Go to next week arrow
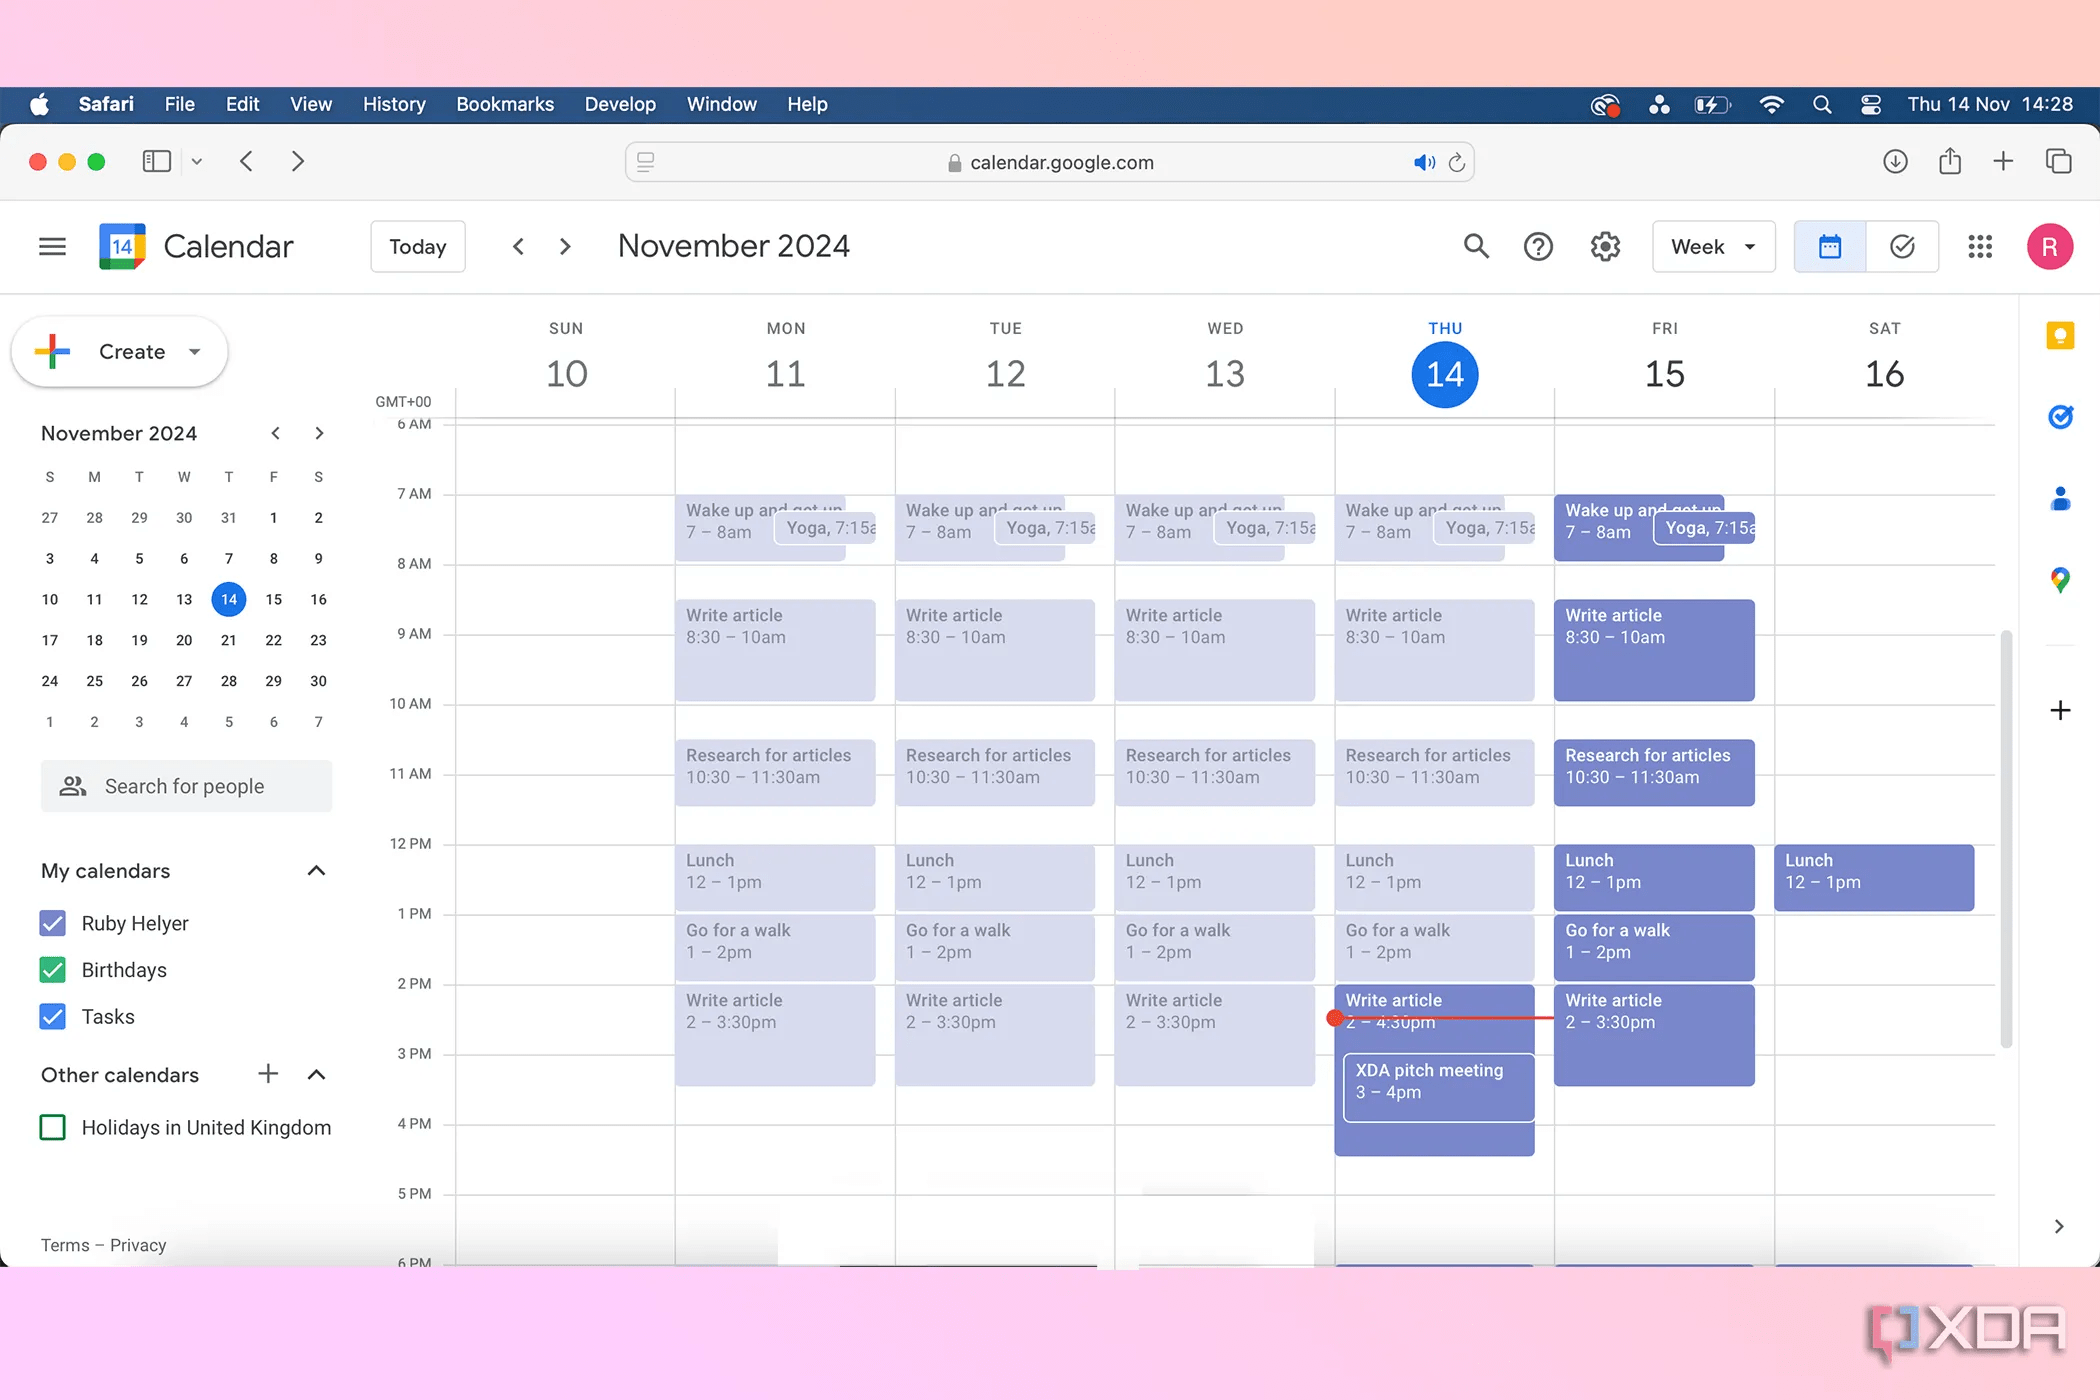This screenshot has width=2100, height=1400. (x=565, y=246)
